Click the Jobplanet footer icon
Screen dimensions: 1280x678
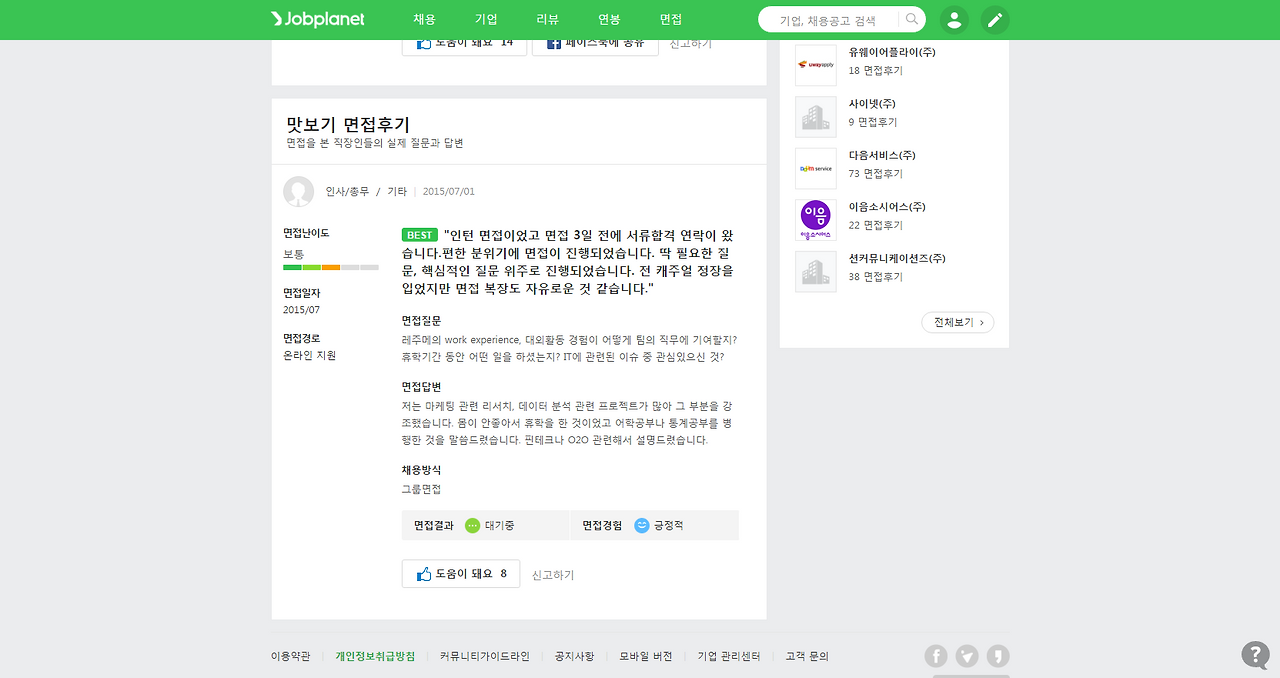[x=999, y=655]
